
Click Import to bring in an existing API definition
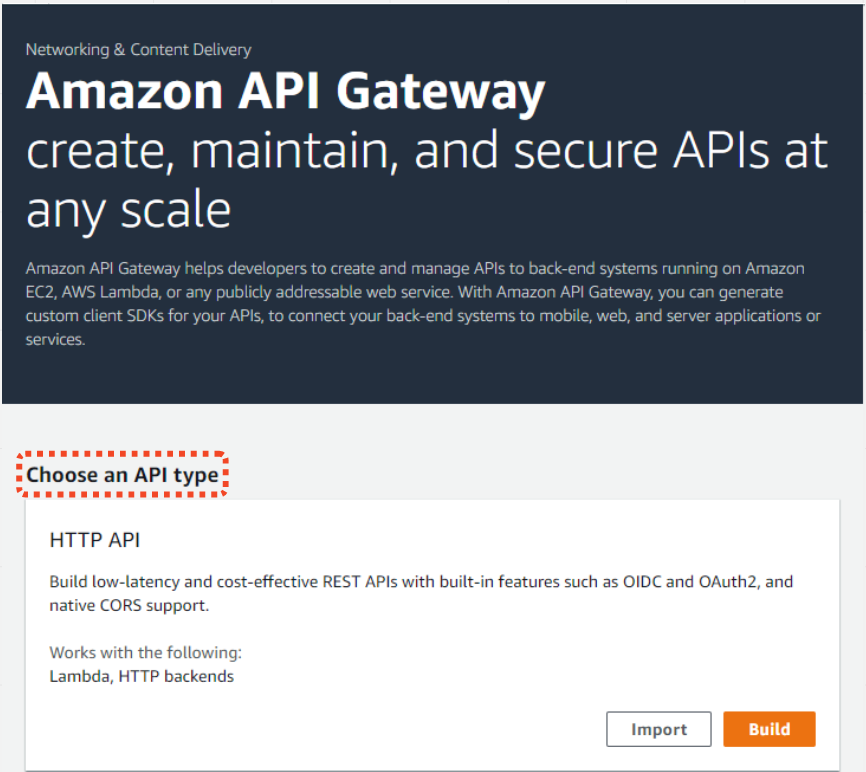click(658, 729)
